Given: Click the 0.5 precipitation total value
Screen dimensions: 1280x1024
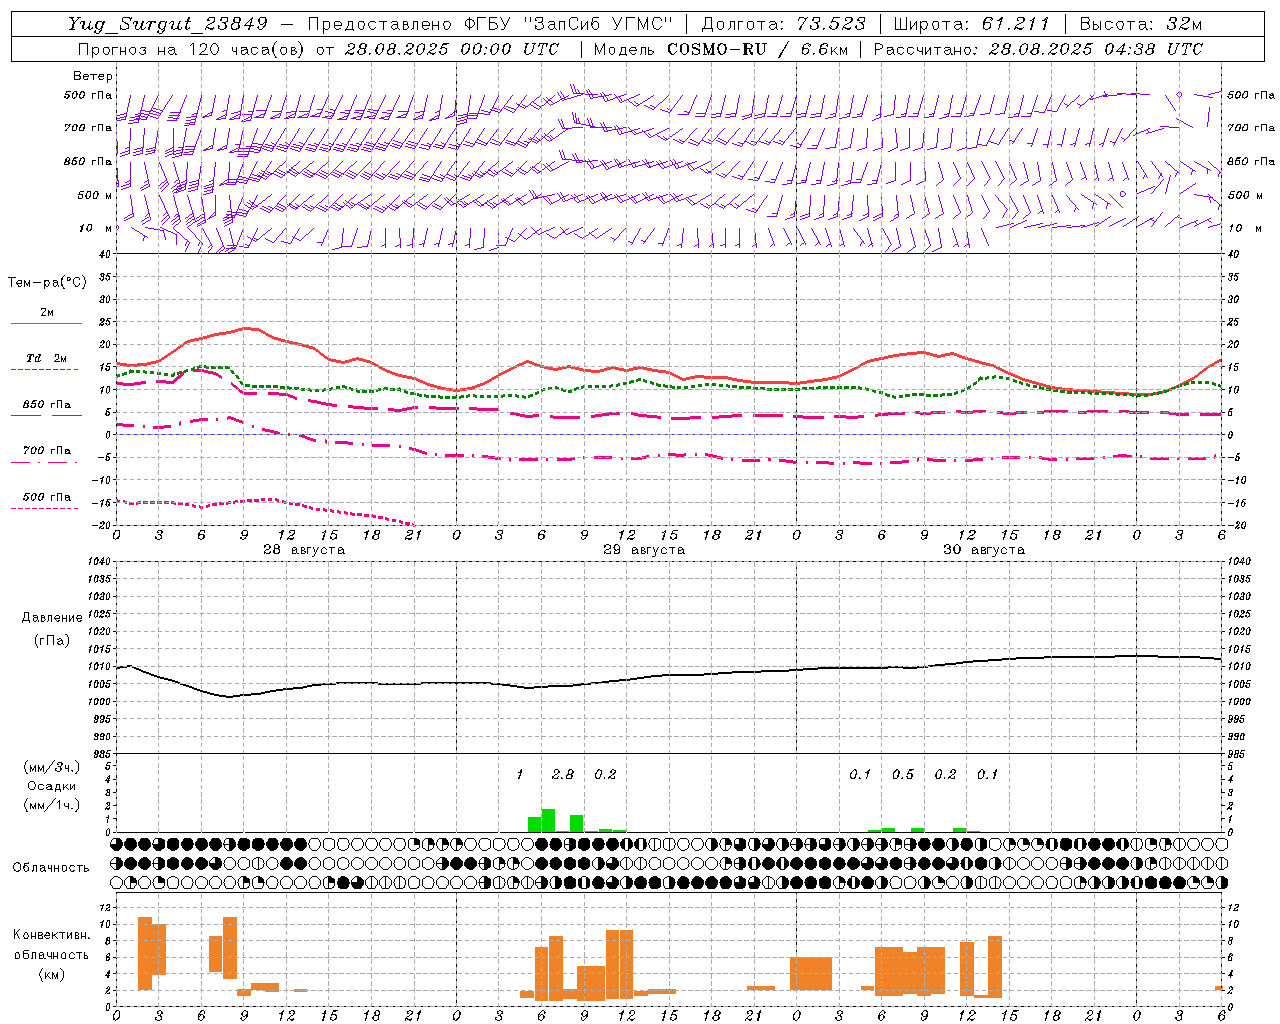Looking at the screenshot, I should [903, 774].
